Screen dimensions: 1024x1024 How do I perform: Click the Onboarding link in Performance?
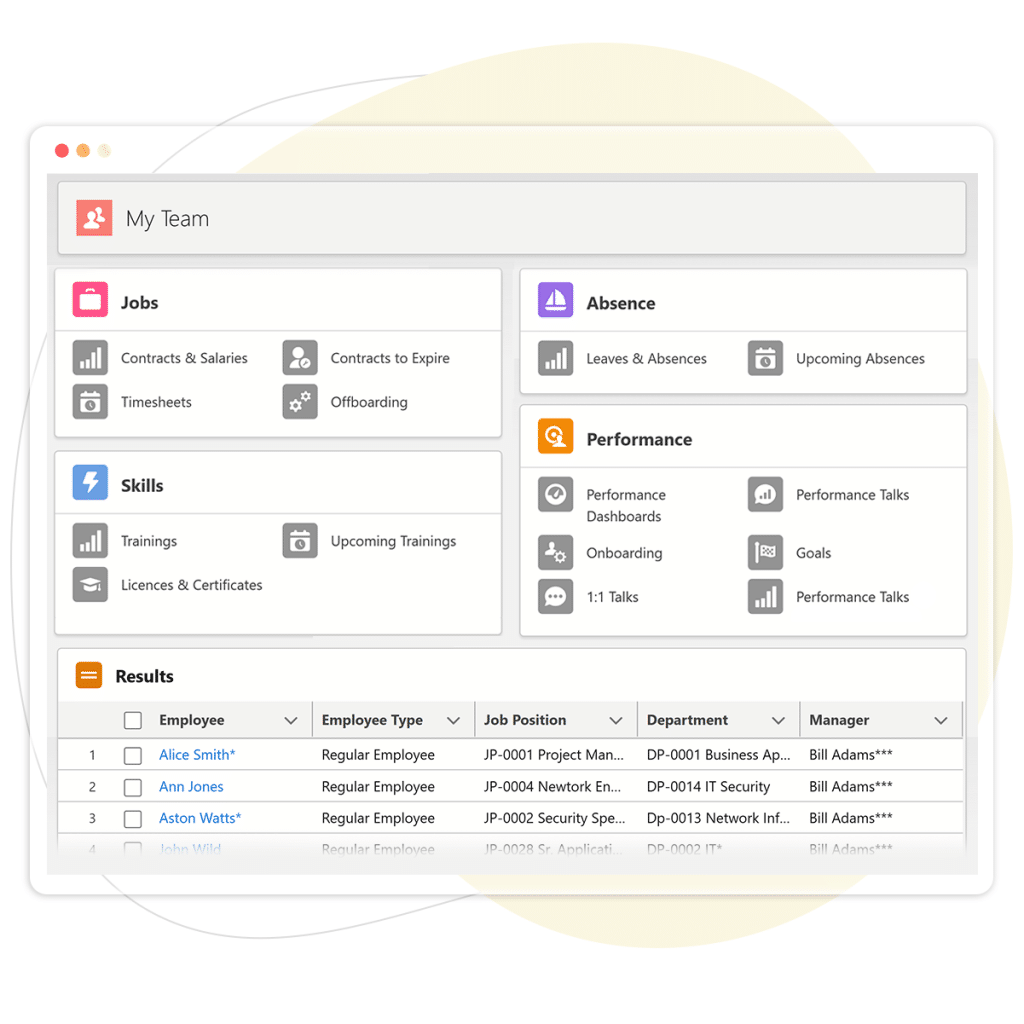point(624,553)
